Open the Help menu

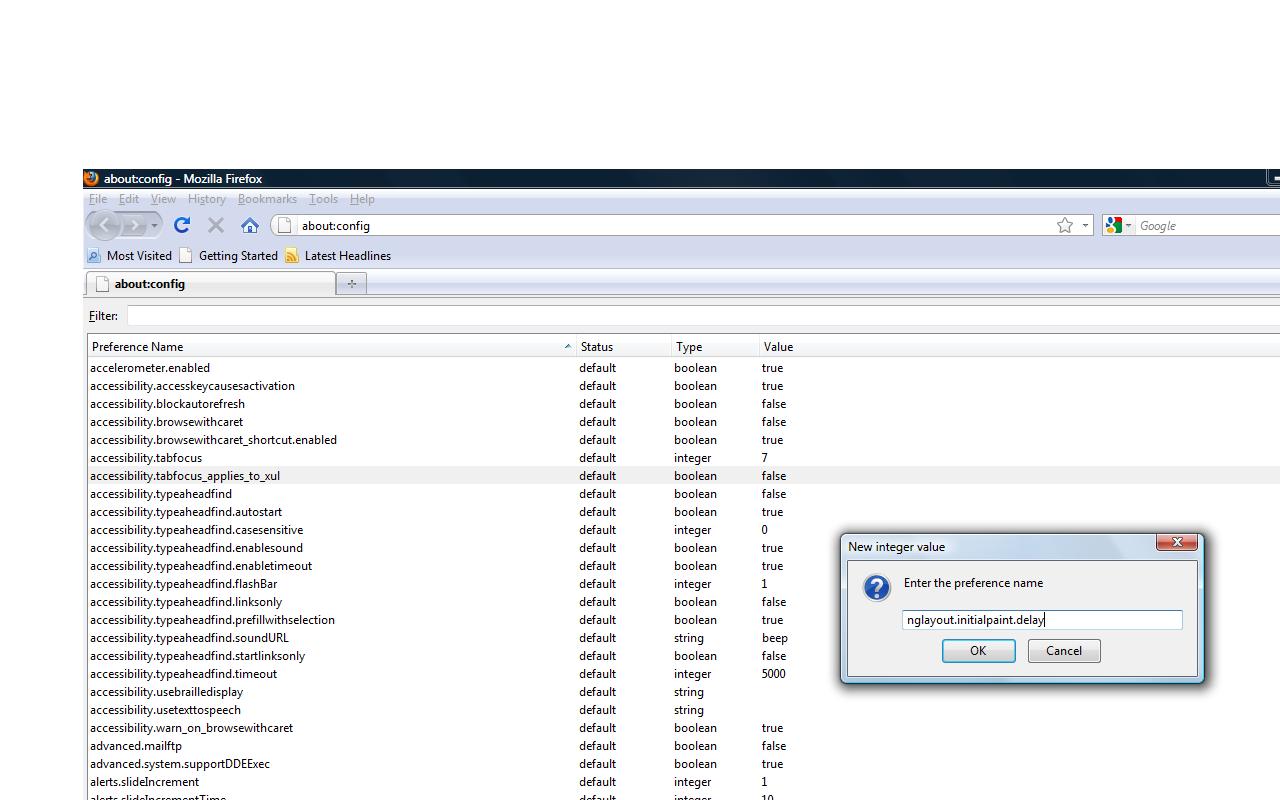point(362,199)
